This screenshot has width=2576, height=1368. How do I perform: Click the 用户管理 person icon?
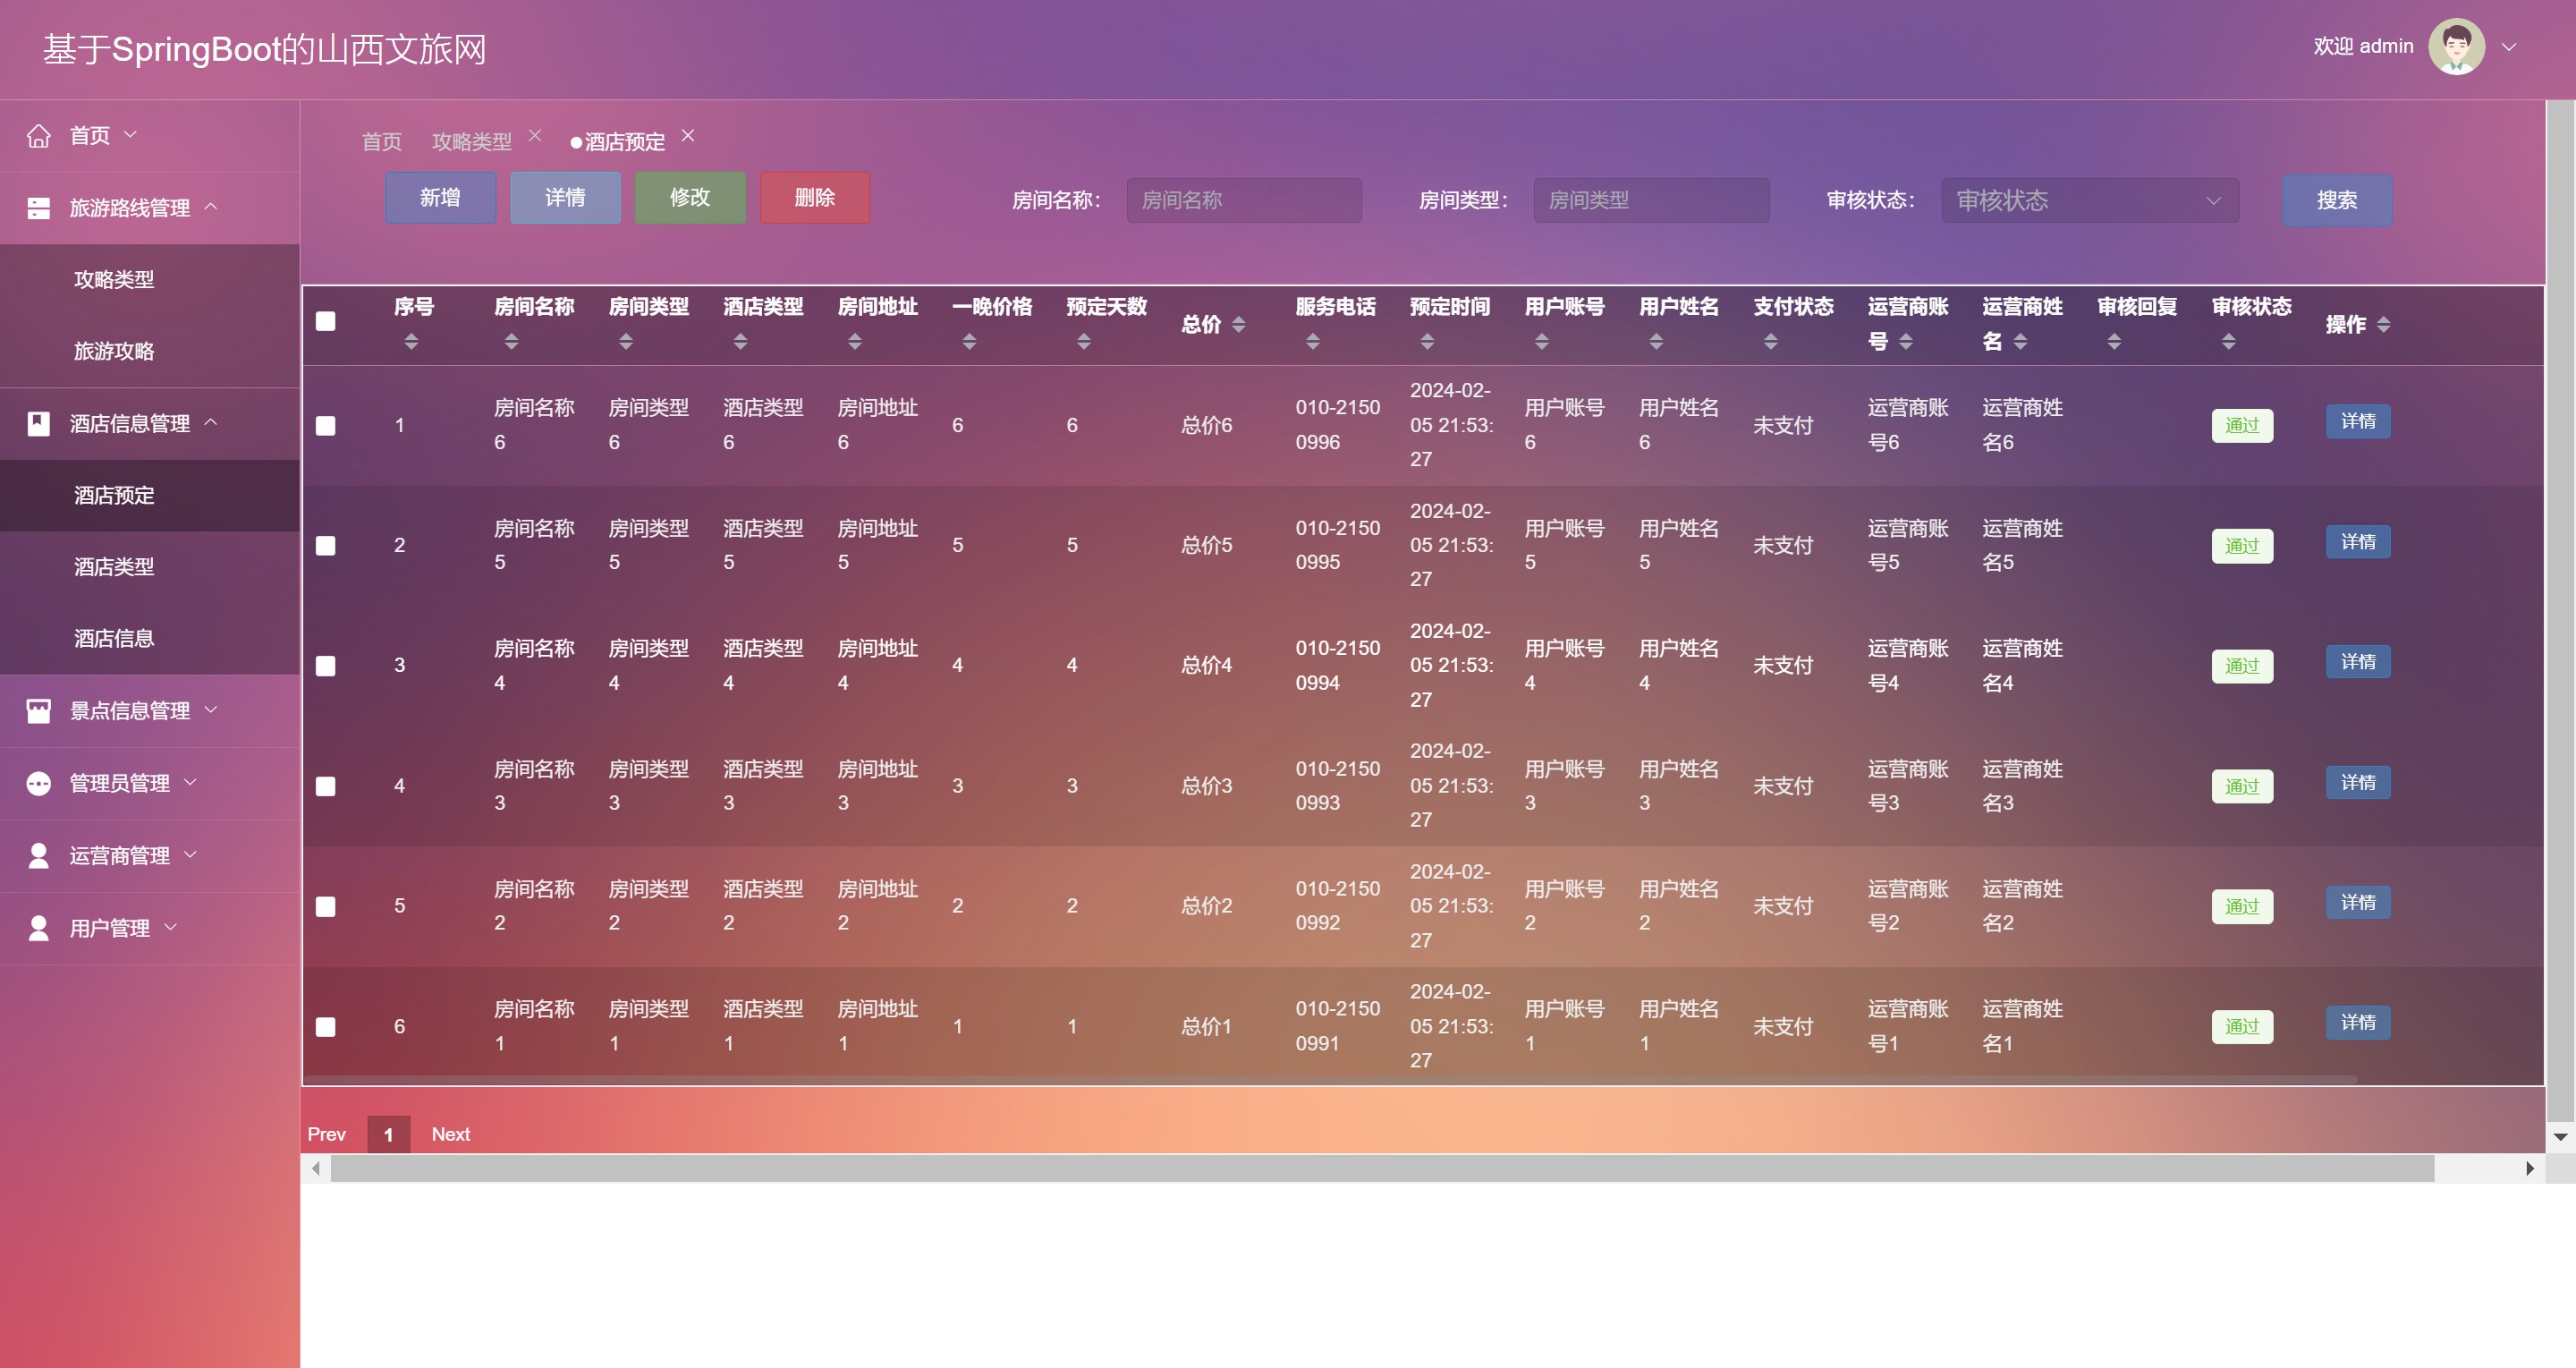pos(38,928)
